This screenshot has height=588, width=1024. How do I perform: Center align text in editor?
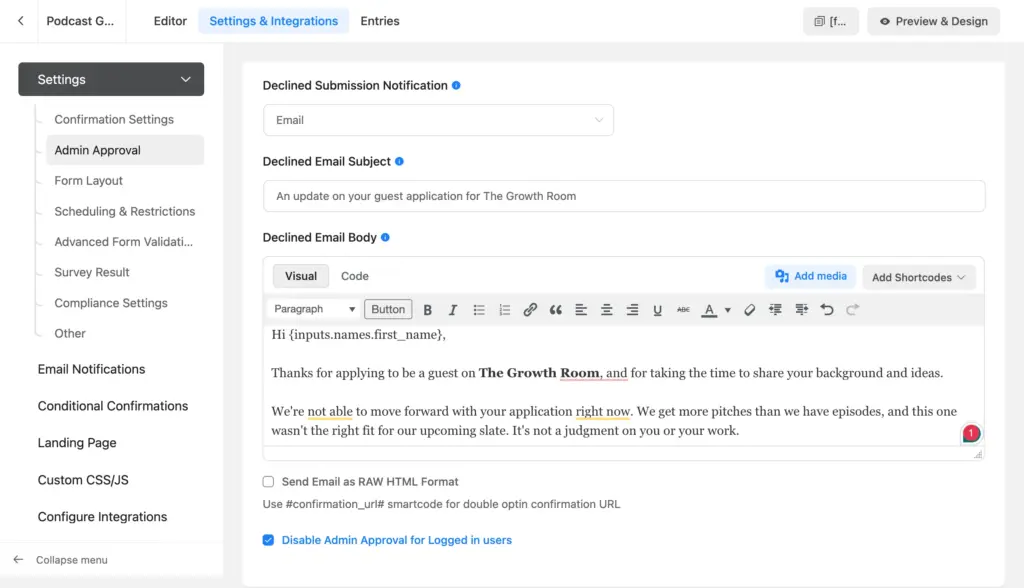coord(606,310)
